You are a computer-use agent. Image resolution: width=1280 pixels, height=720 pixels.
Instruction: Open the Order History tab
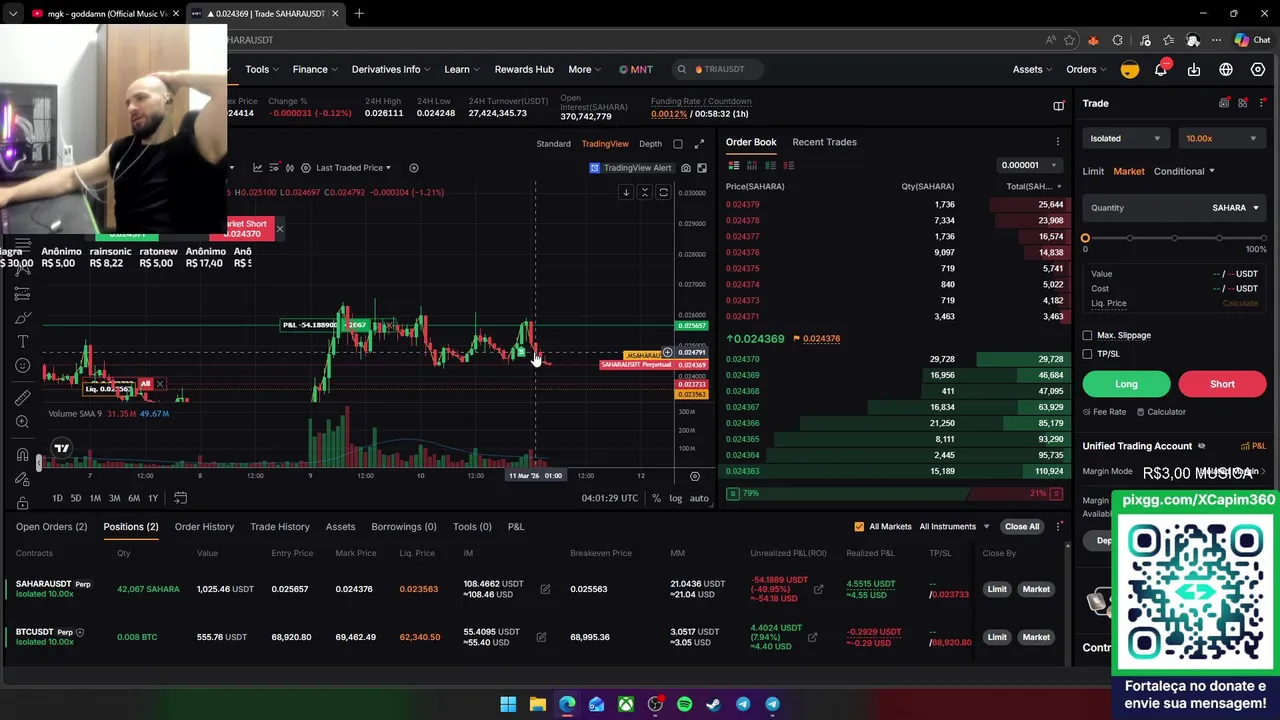204,527
